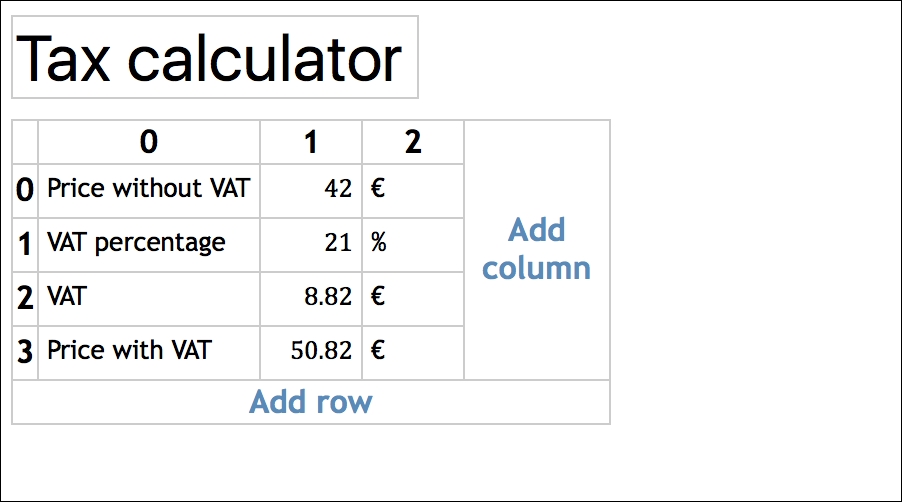Click the cell with value 21
Image resolution: width=902 pixels, height=502 pixels.
pos(311,244)
